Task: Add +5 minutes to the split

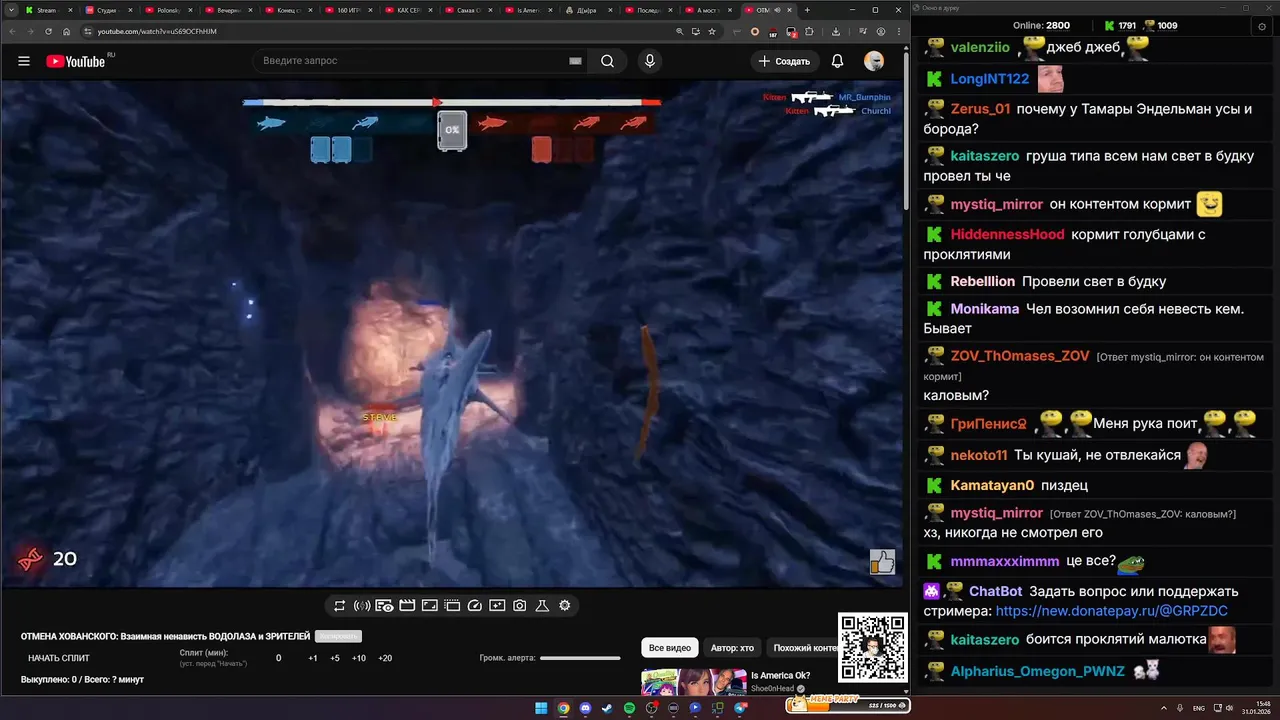Action: tap(335, 658)
